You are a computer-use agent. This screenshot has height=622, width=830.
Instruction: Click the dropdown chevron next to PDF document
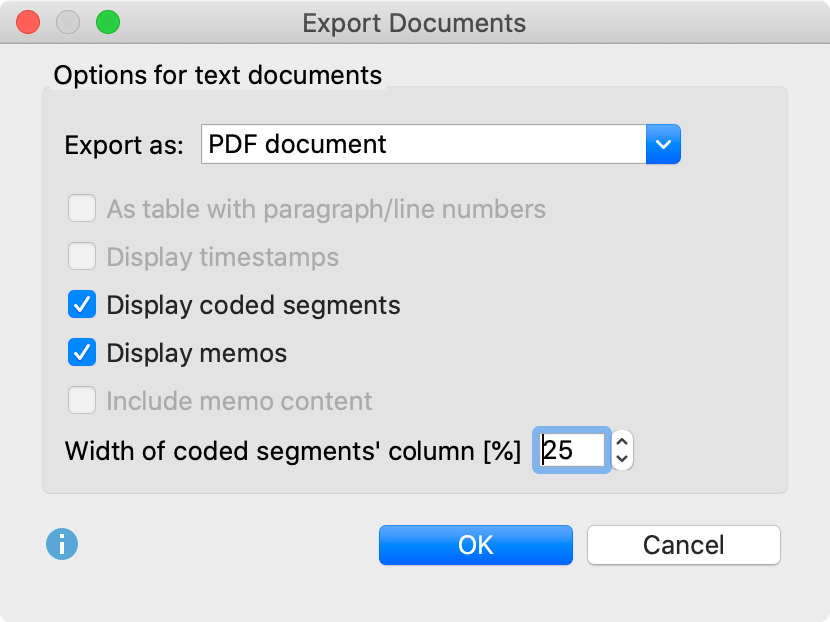[x=663, y=144]
